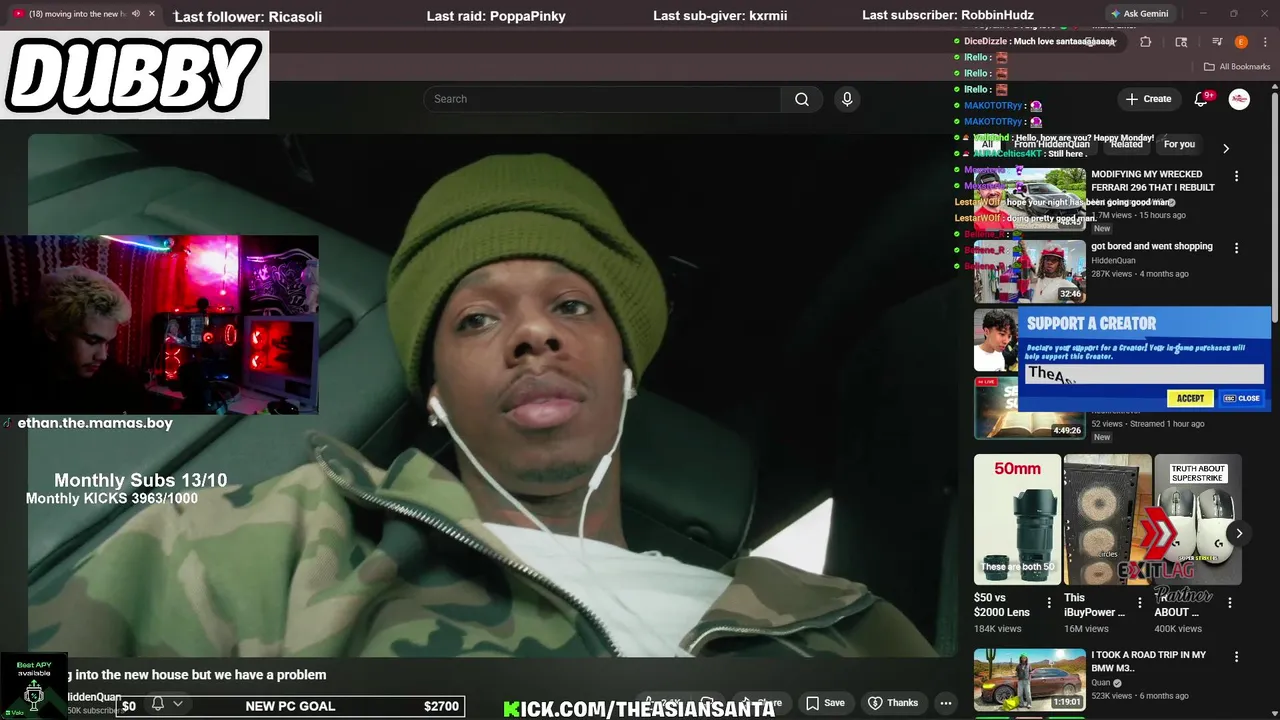Open the 50mm lens Shorts thumbnail
This screenshot has width=1280, height=720.
[1017, 520]
